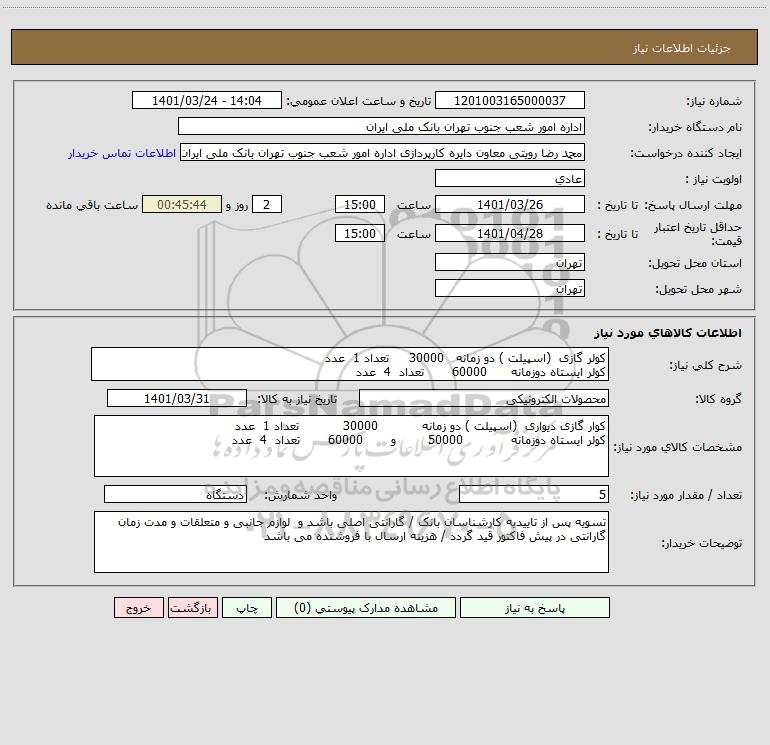The height and width of the screenshot is (745, 770).
Task: Click the 'مشخصات کالای مورد نیاز:' label
Action: tap(678, 447)
